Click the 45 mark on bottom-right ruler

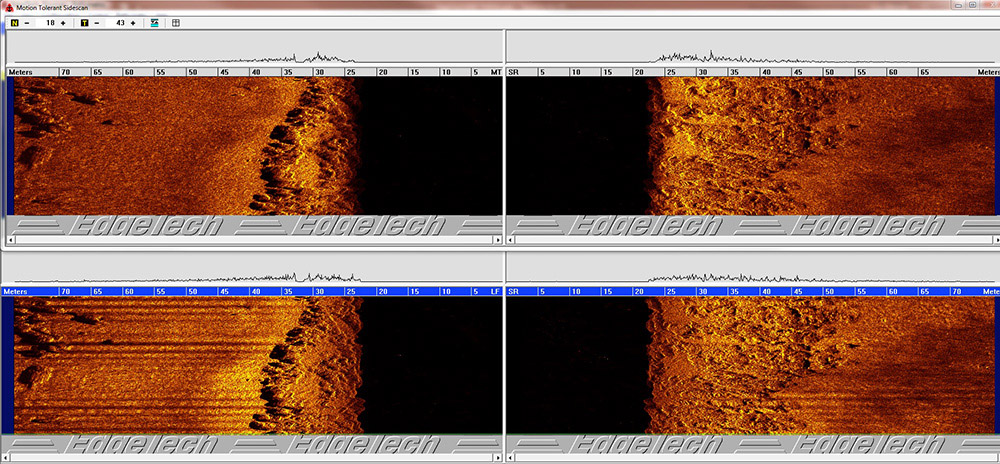pos(797,291)
